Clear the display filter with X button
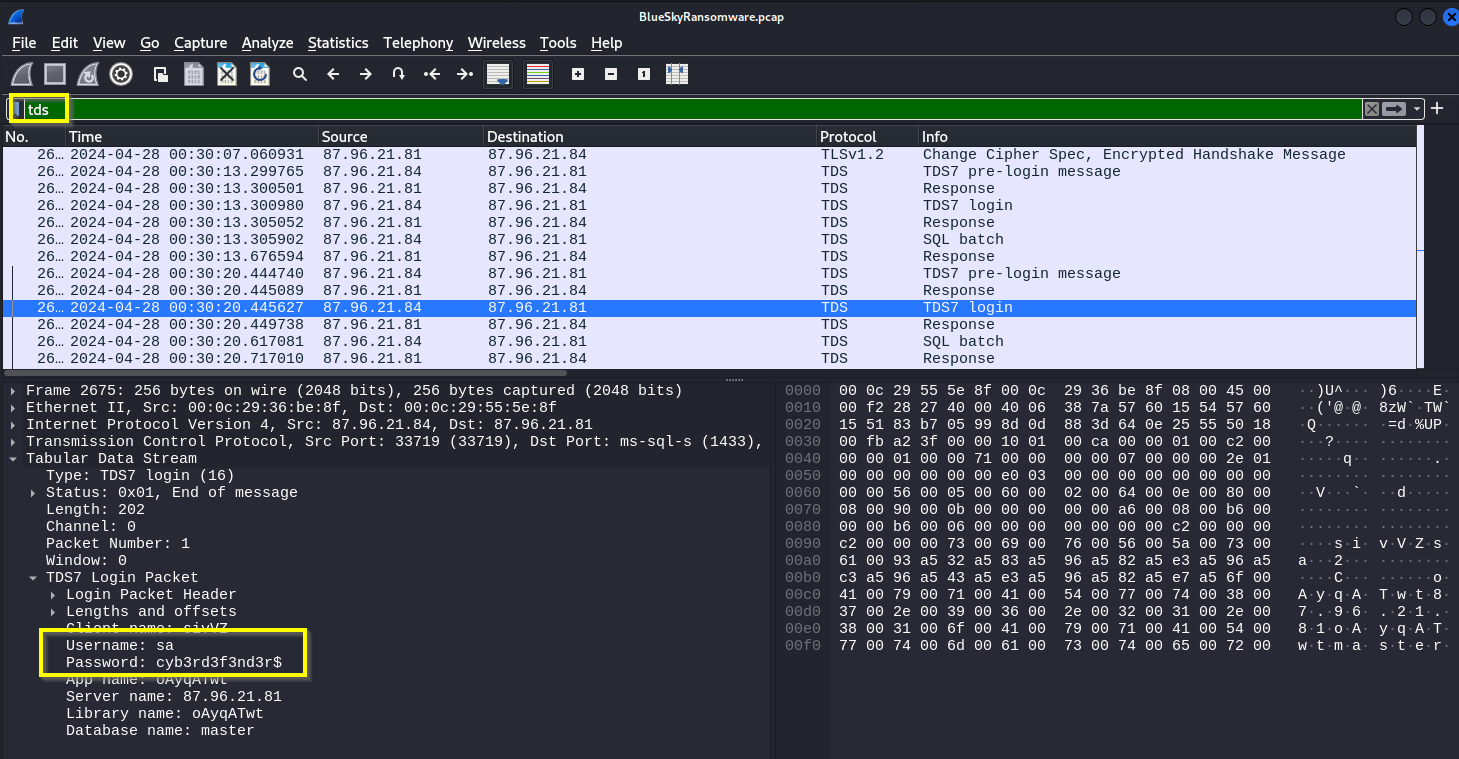This screenshot has width=1459, height=759. click(1372, 109)
